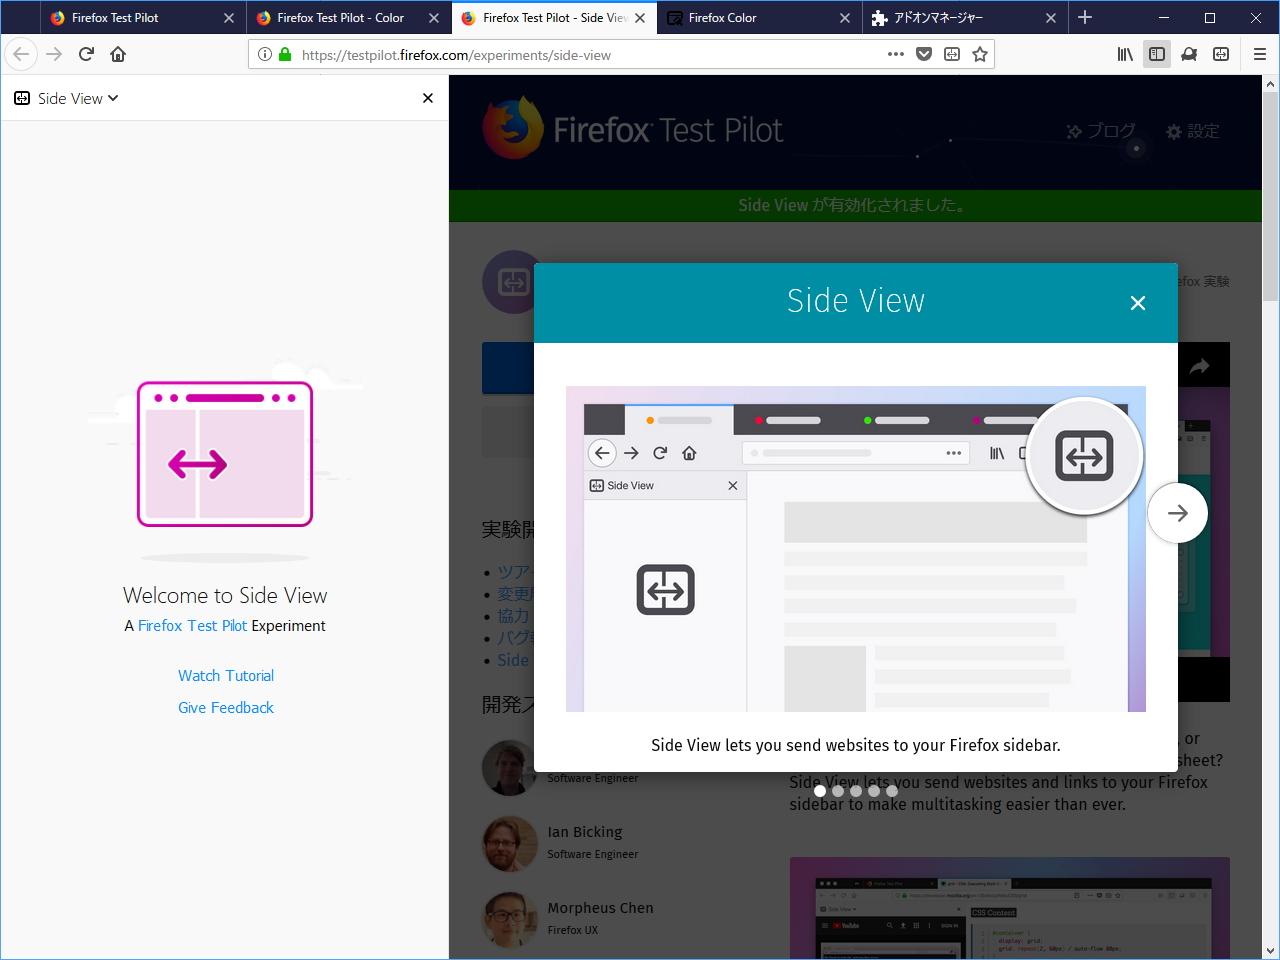Select the third tour pagination dot
1280x960 pixels.
pos(856,791)
